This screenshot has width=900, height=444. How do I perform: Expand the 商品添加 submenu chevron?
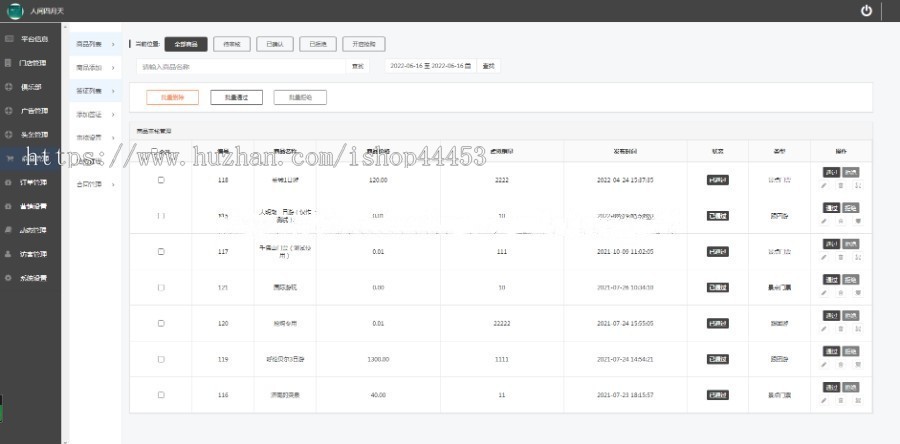point(113,68)
